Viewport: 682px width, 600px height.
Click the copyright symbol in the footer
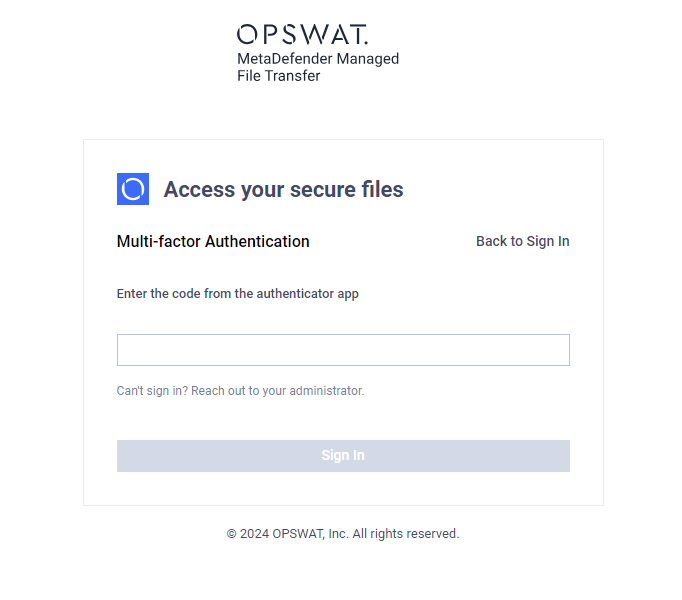[x=231, y=534]
